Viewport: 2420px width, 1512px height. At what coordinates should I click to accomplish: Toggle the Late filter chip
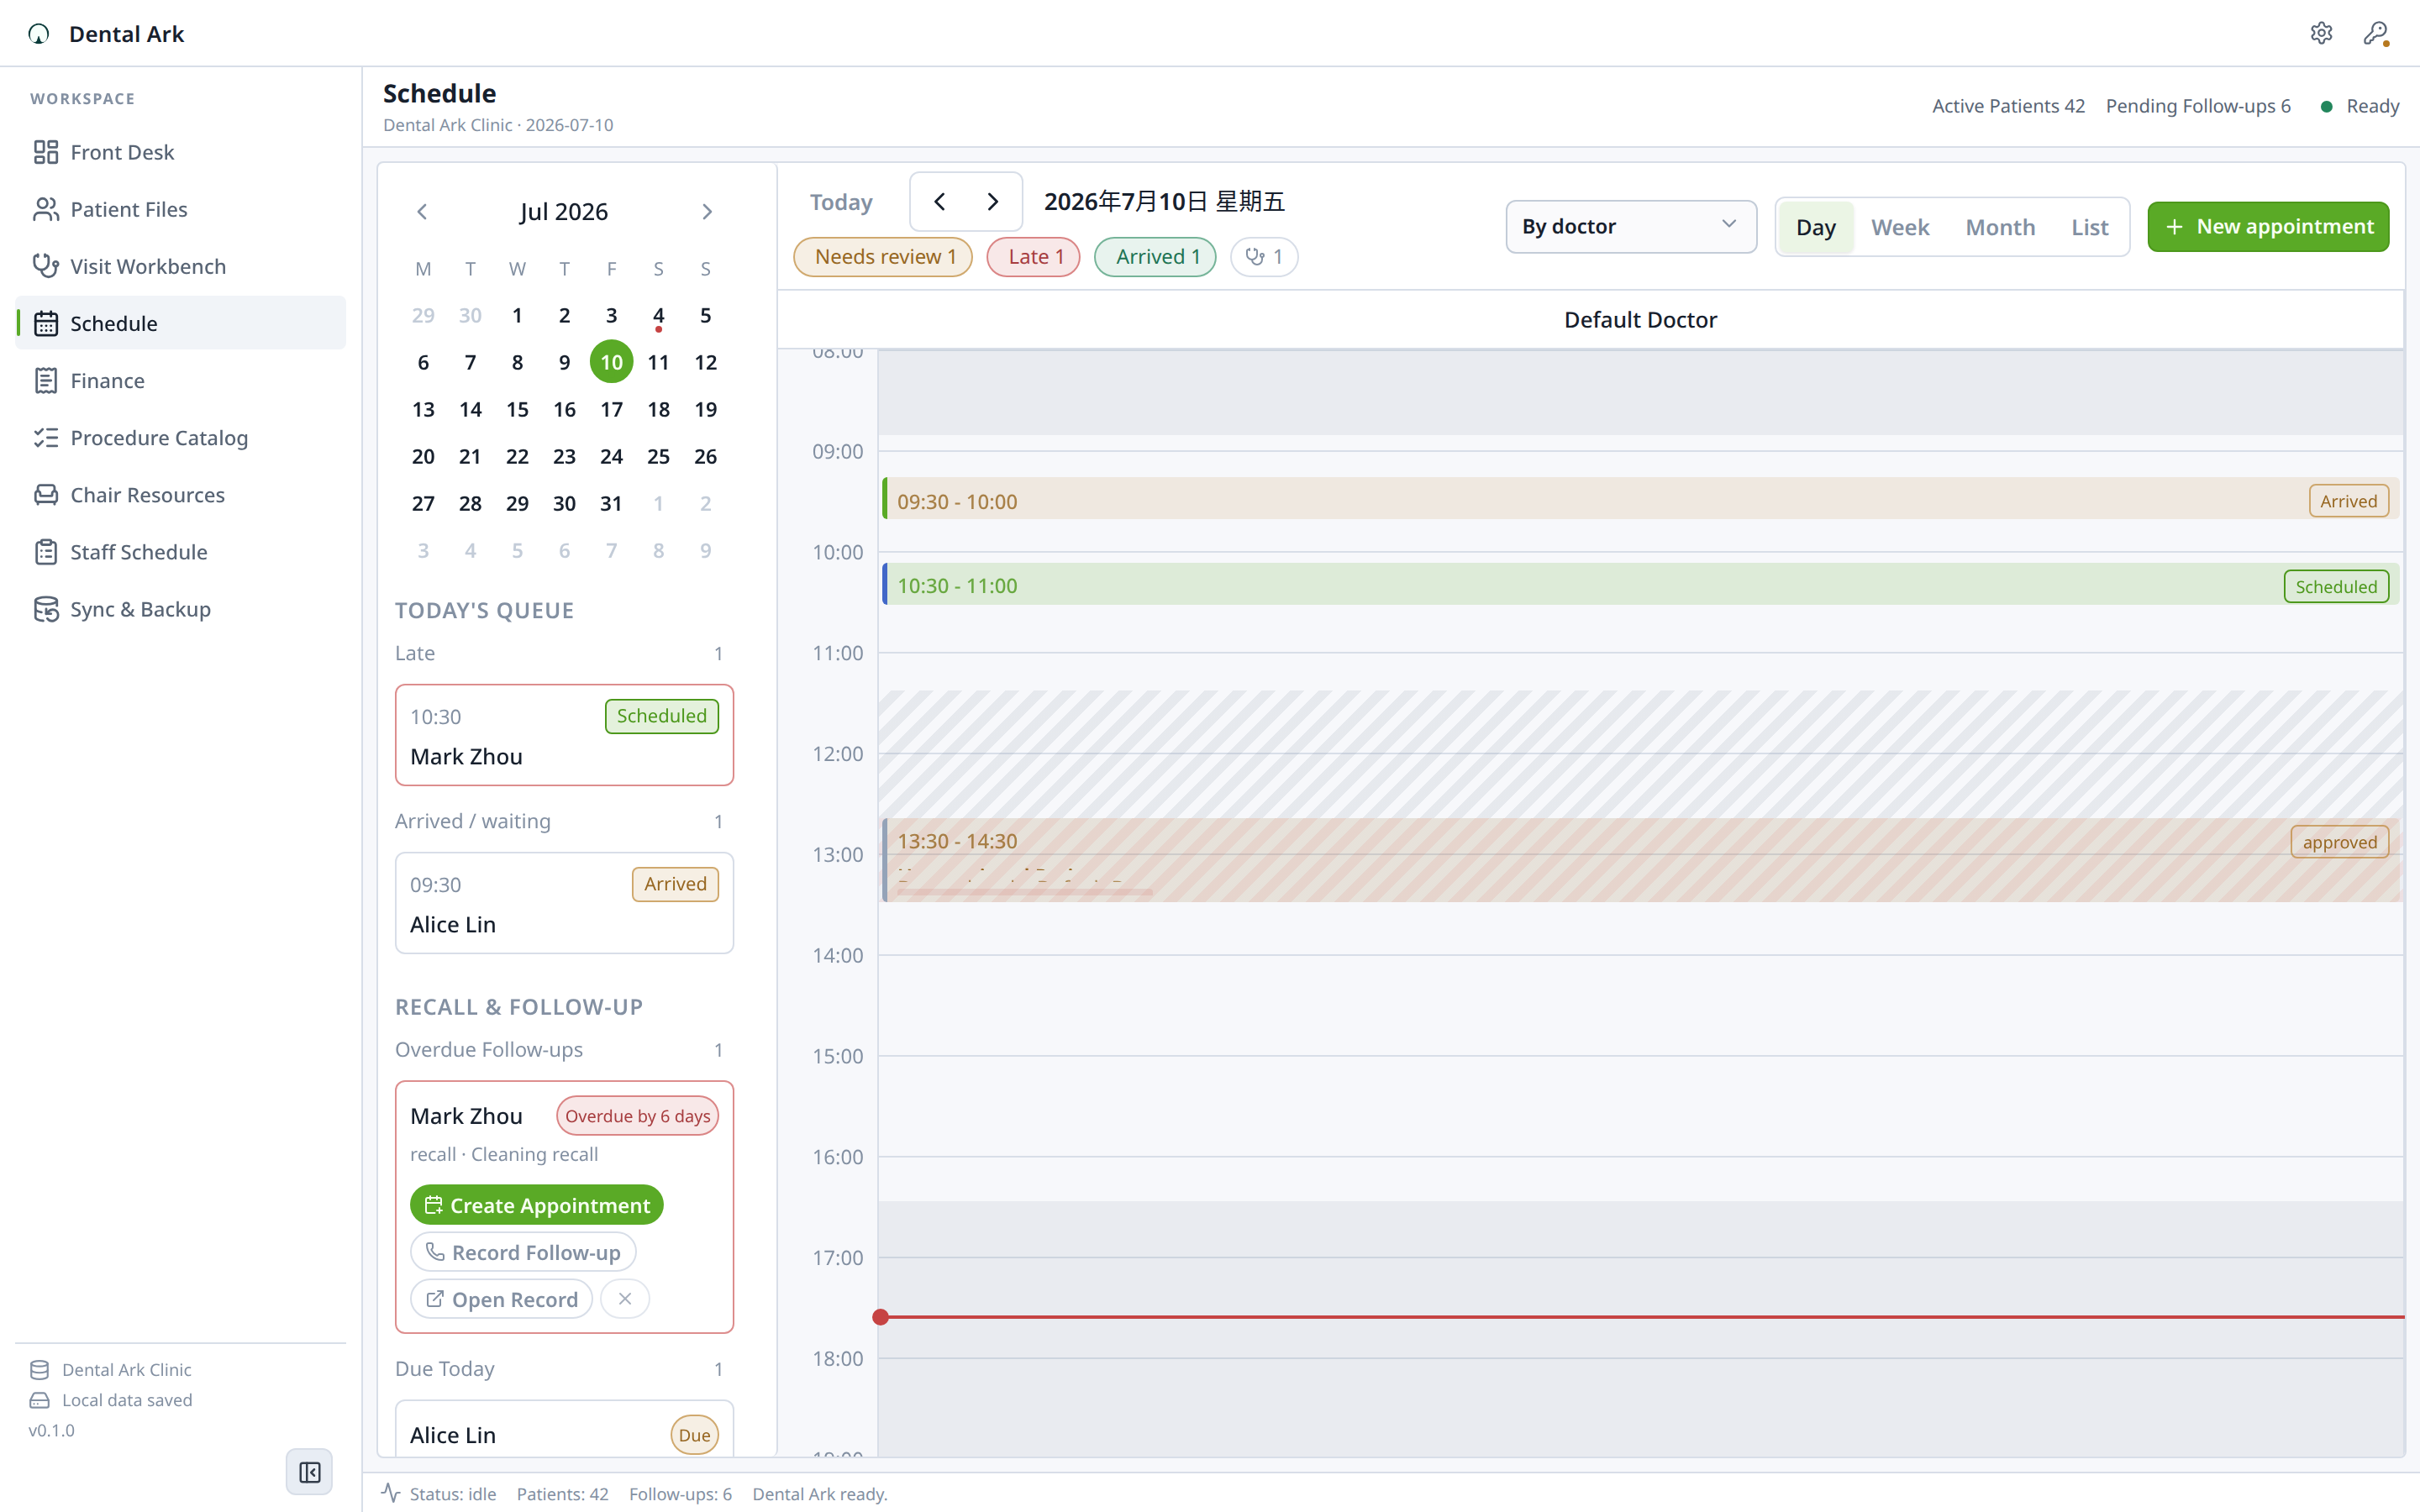click(x=1033, y=256)
